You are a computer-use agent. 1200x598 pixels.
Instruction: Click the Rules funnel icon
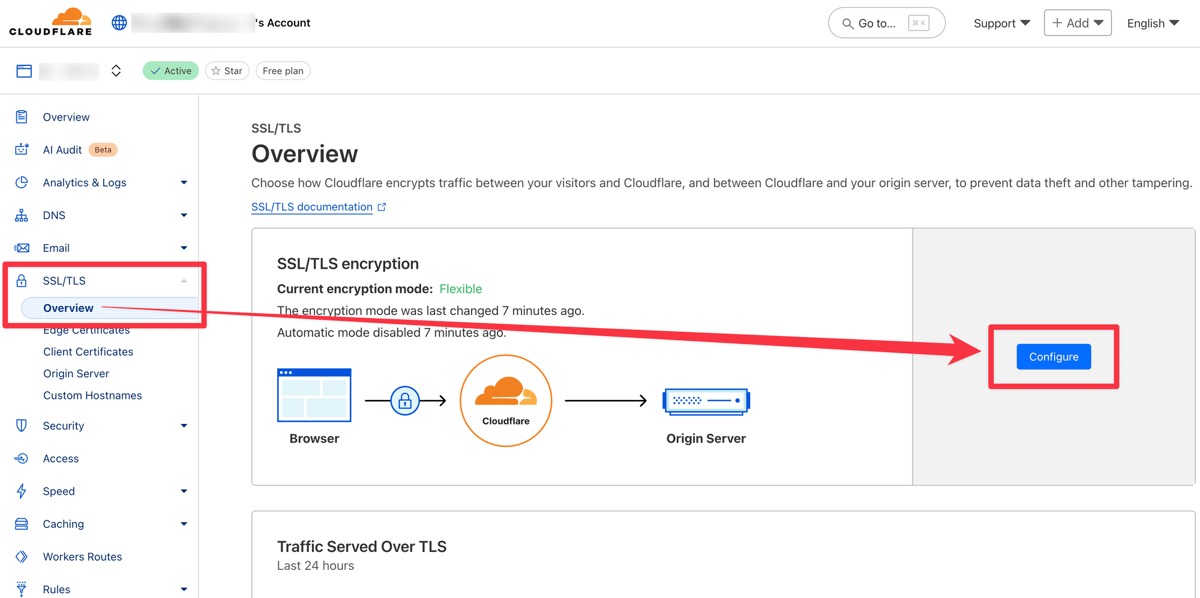[x=21, y=589]
